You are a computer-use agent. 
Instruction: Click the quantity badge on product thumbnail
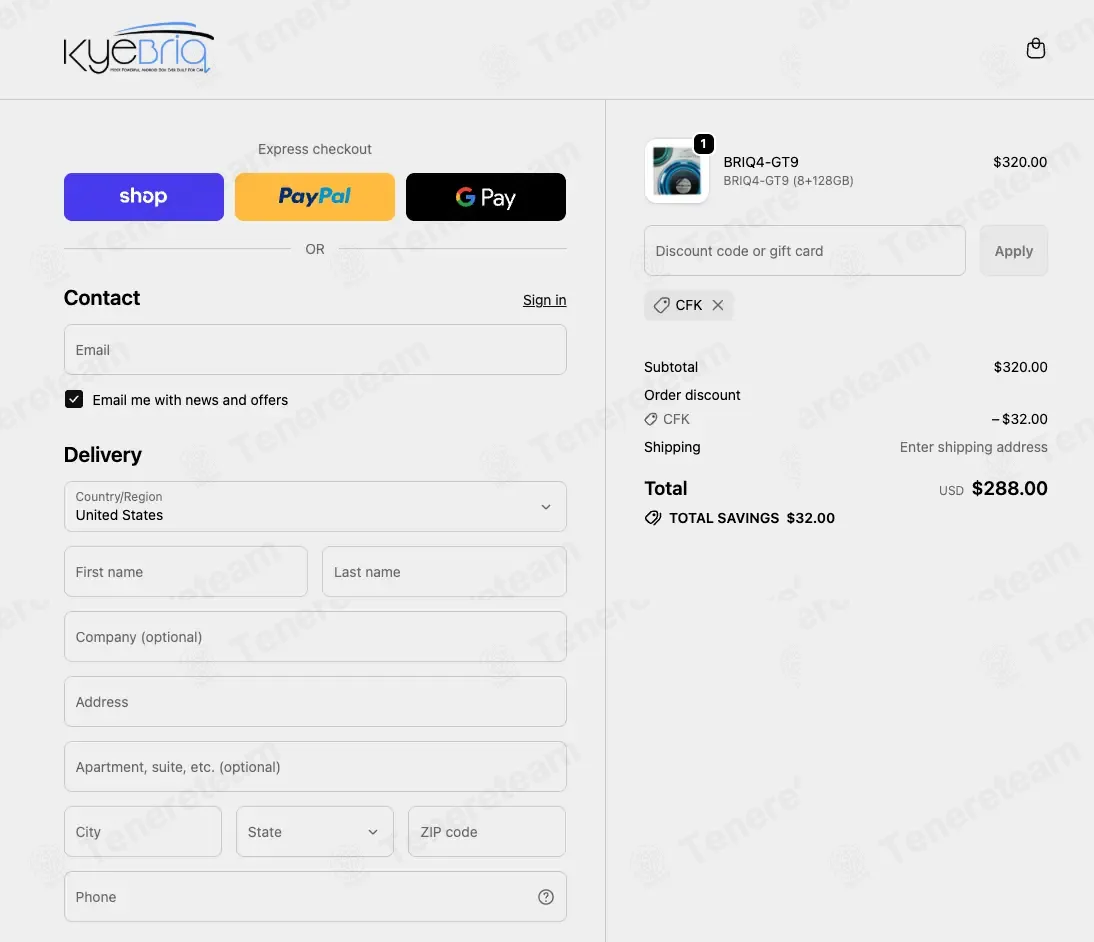point(703,144)
